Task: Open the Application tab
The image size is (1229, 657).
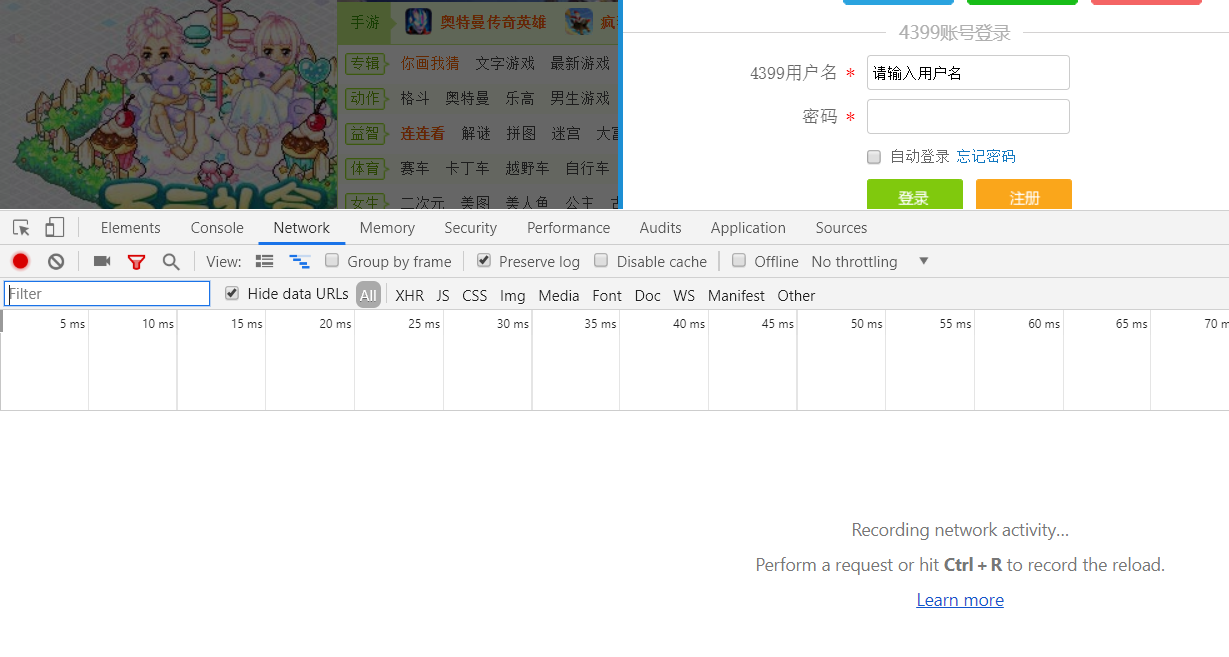Action: (x=748, y=228)
